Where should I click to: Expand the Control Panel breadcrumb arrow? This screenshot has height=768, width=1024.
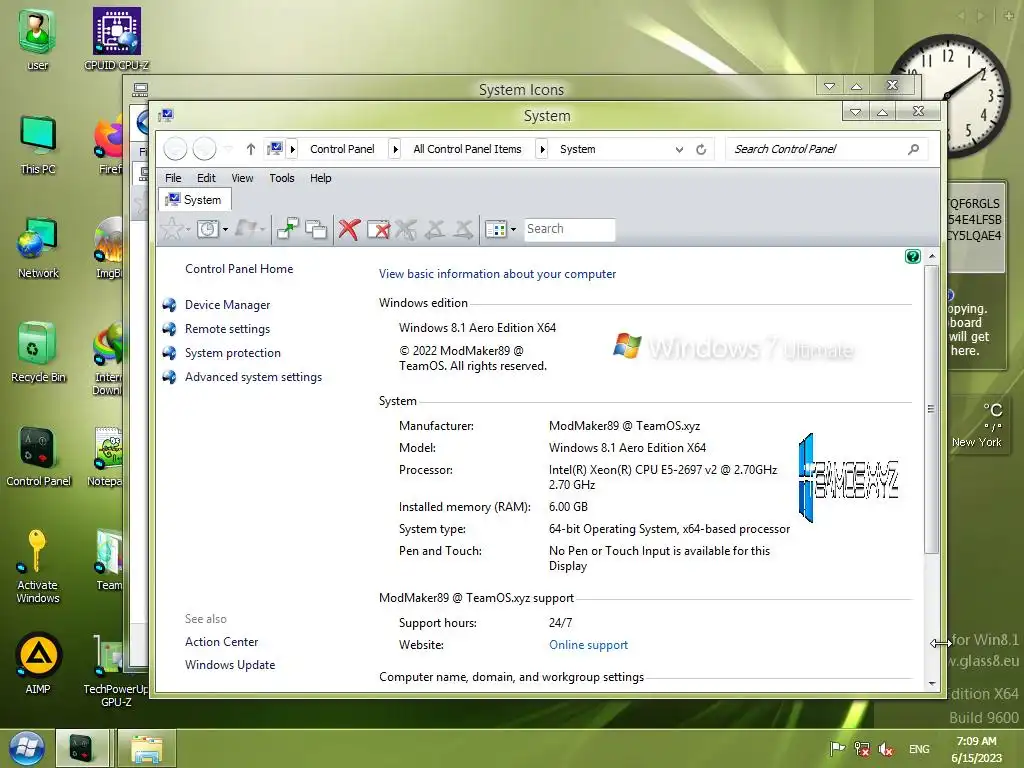tap(395, 150)
